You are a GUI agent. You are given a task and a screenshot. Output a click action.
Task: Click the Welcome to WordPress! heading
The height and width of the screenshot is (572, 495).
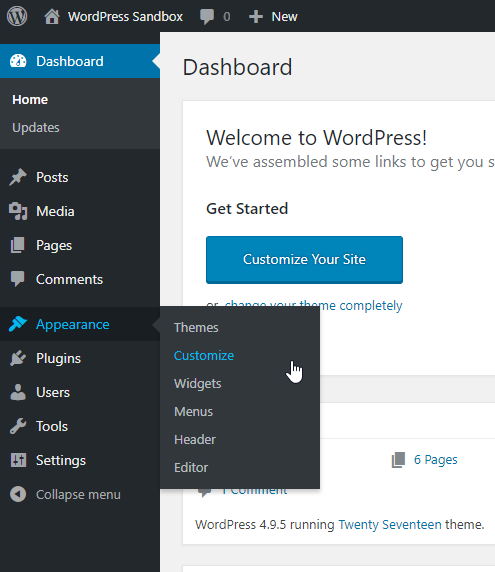pyautogui.click(x=316, y=138)
